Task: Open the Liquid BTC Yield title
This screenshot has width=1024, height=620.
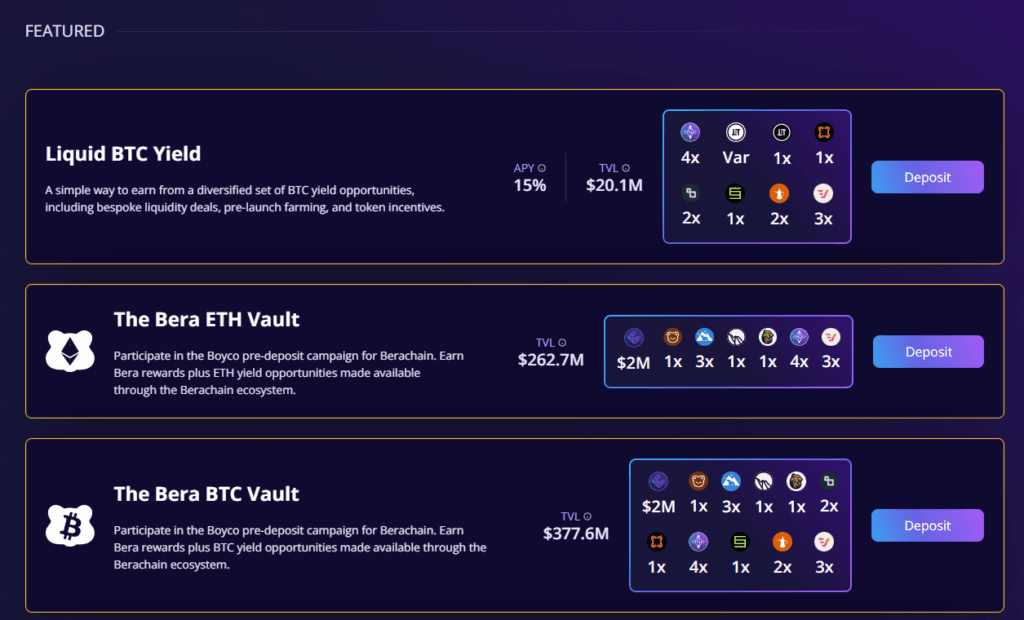Action: [x=123, y=153]
